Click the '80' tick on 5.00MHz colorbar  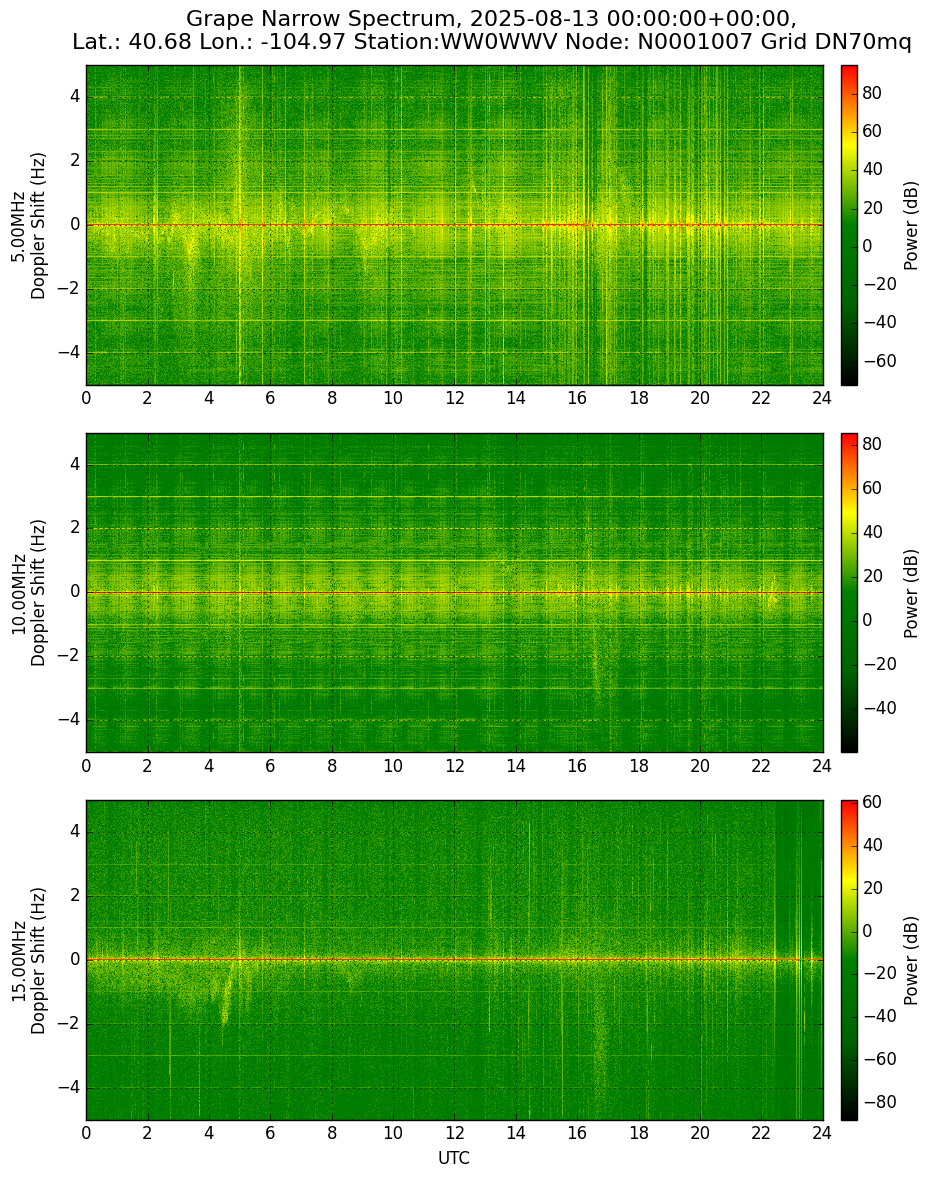(x=872, y=92)
